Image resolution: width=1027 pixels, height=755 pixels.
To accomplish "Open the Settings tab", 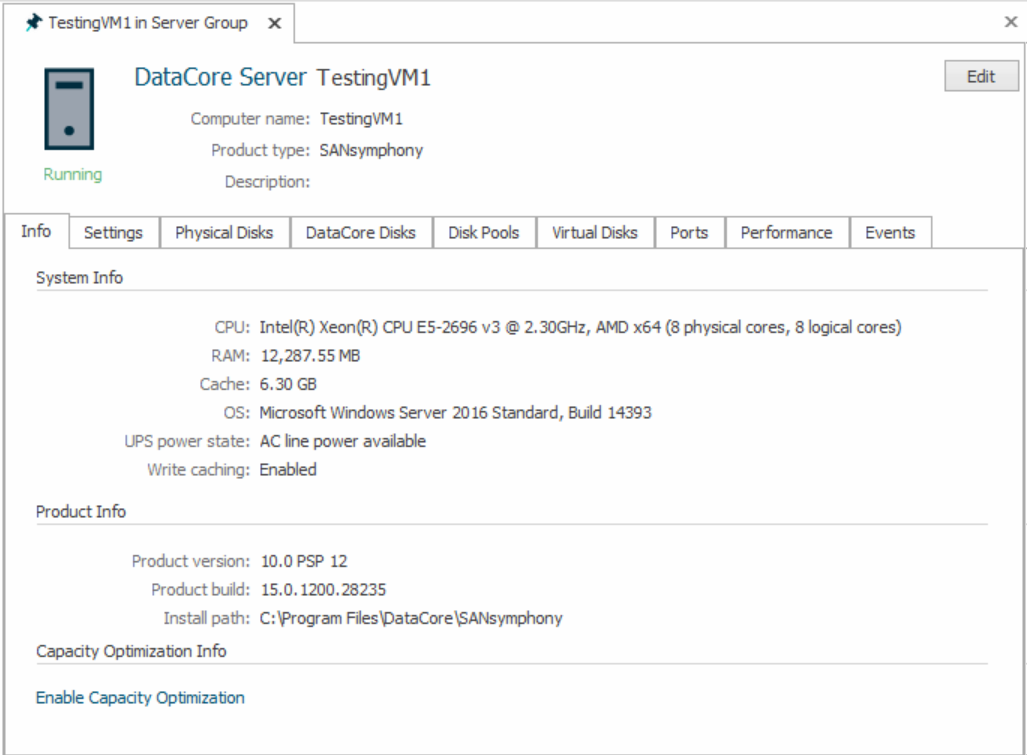I will click(113, 233).
